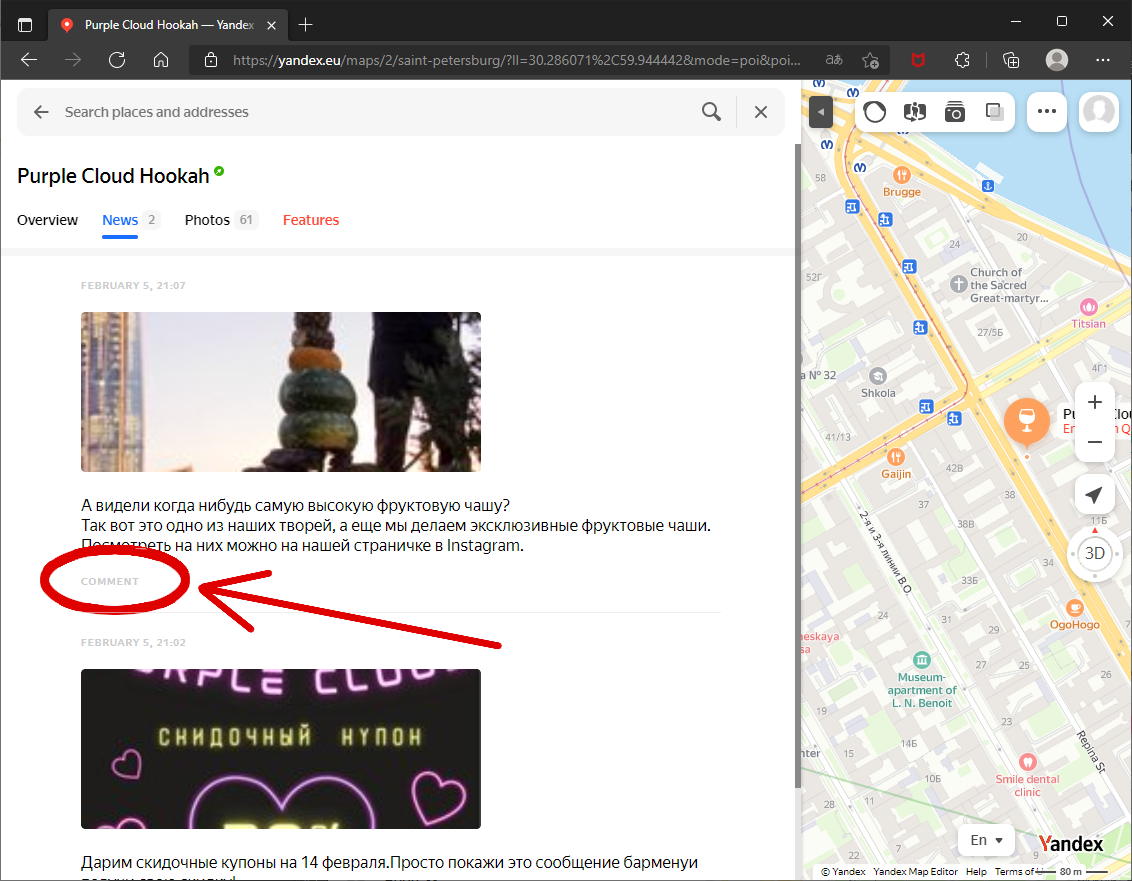Screen dimensions: 1132x881
Task: Zoom in the map with plus
Action: (1094, 402)
